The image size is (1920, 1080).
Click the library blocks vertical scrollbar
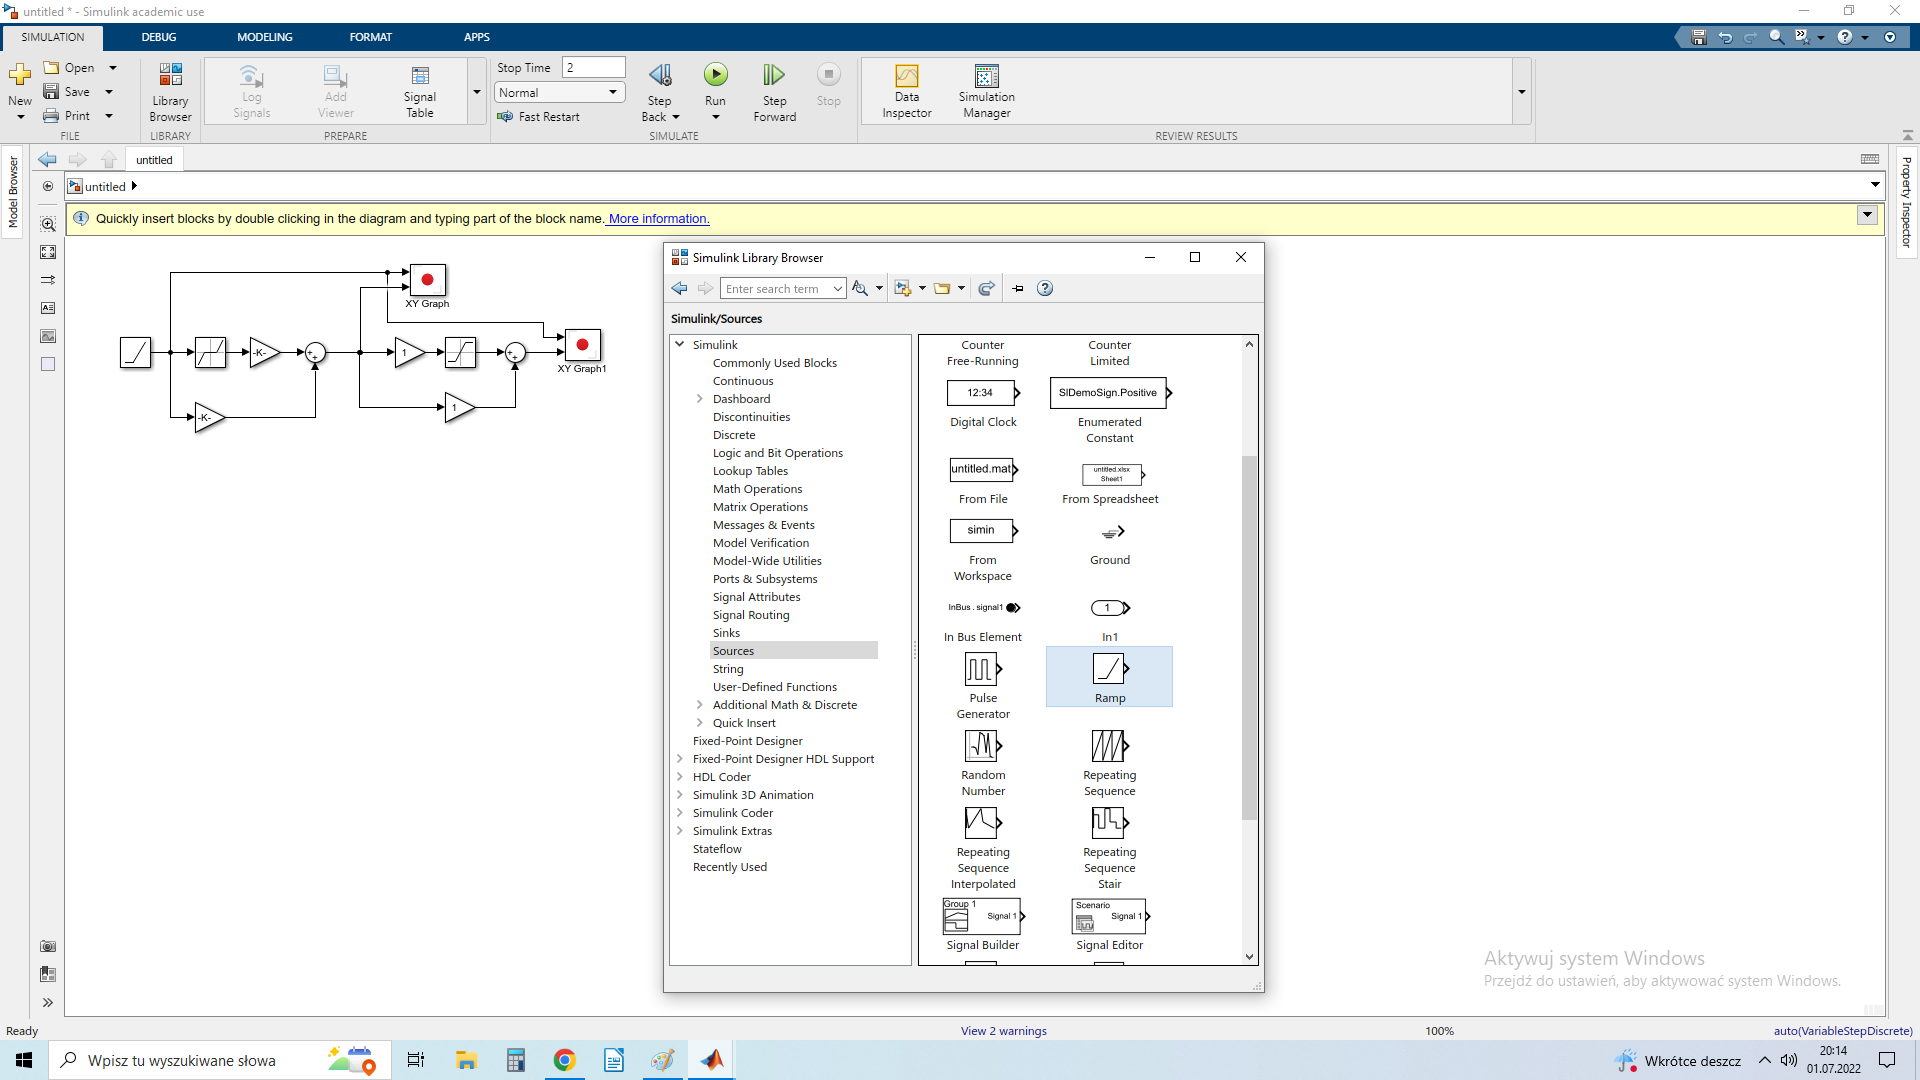1248,636
